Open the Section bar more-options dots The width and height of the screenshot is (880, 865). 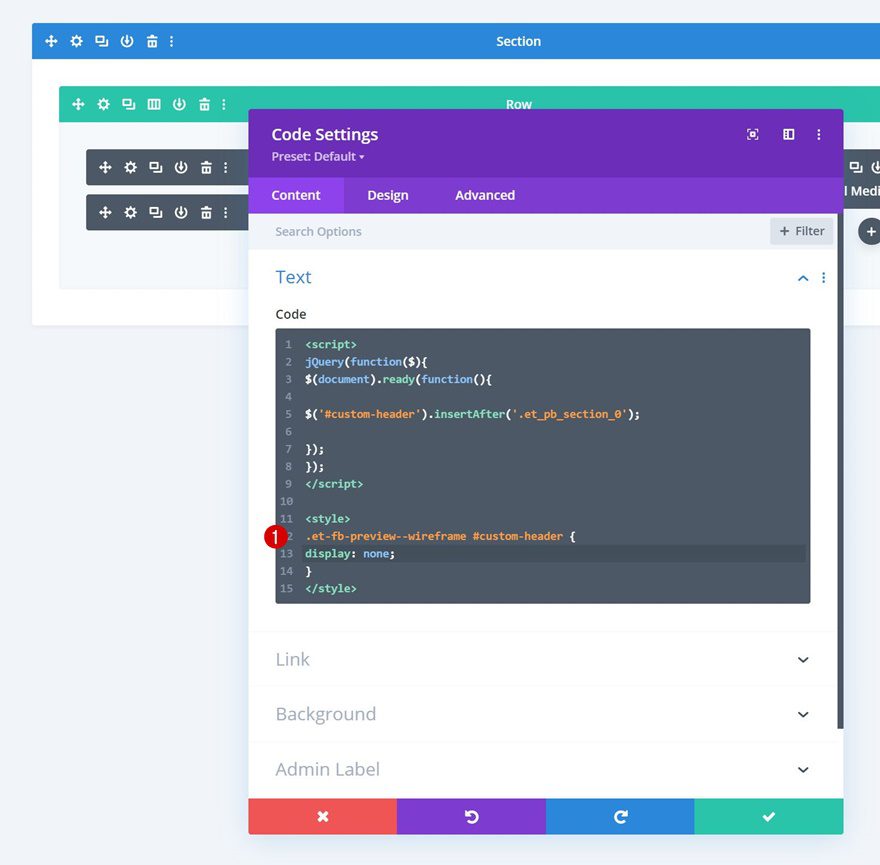tap(172, 41)
